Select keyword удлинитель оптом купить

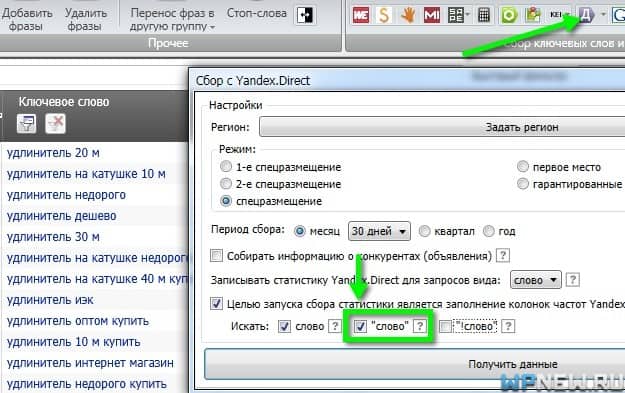[x=78, y=321]
